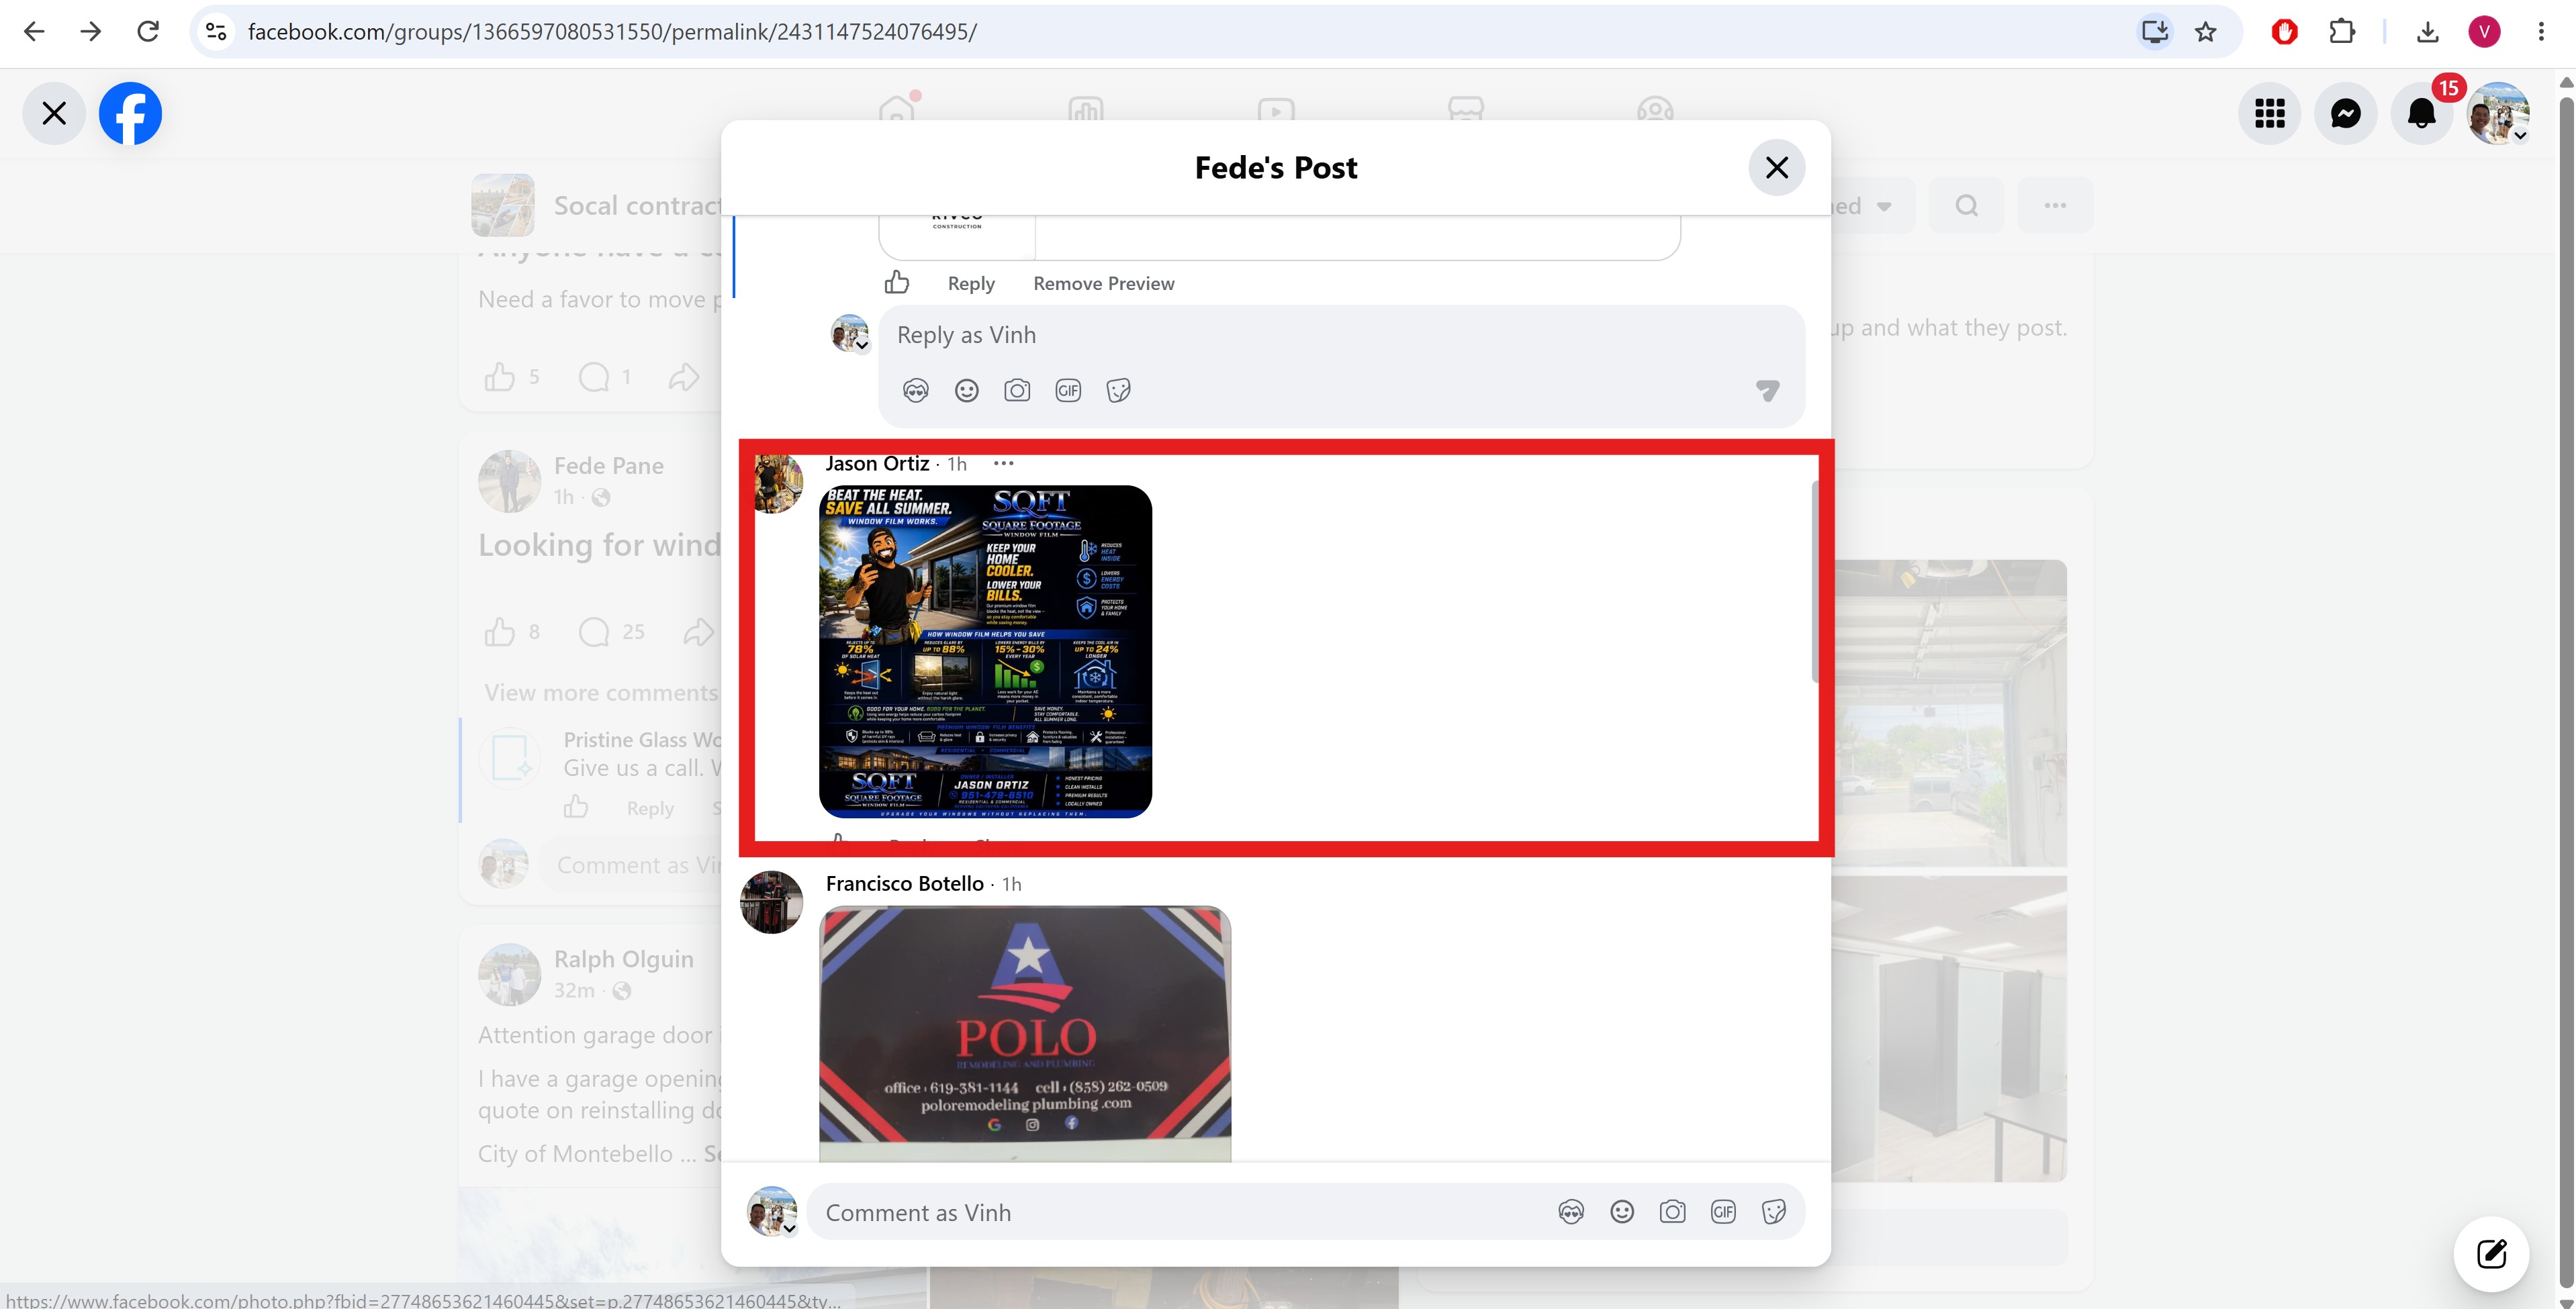Screen dimensions: 2576x1309
Task: Focus the Reply as Vinh text field
Action: point(1342,335)
